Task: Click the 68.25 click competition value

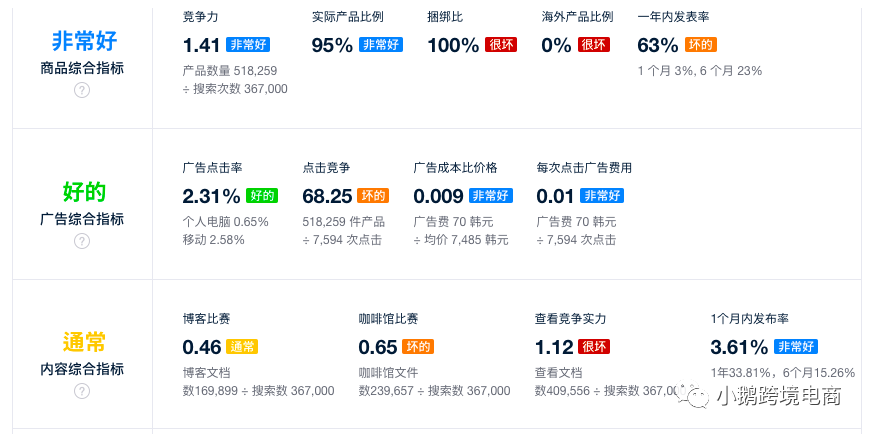Action: coord(327,196)
